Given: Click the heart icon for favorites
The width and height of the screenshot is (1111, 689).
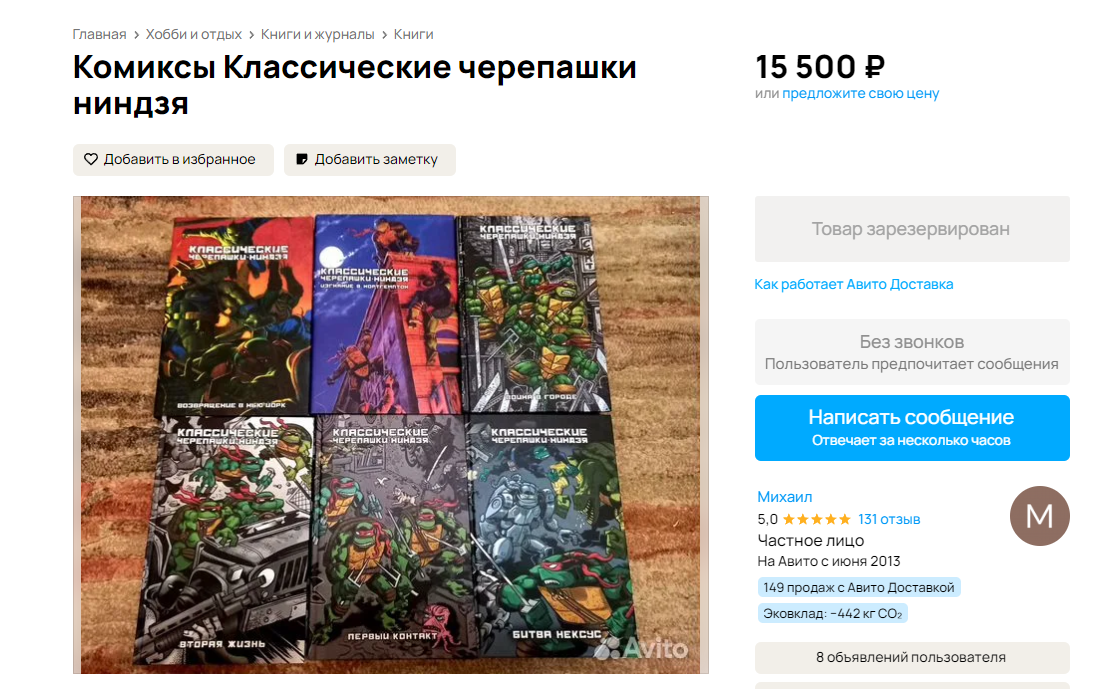Looking at the screenshot, I should pos(91,159).
